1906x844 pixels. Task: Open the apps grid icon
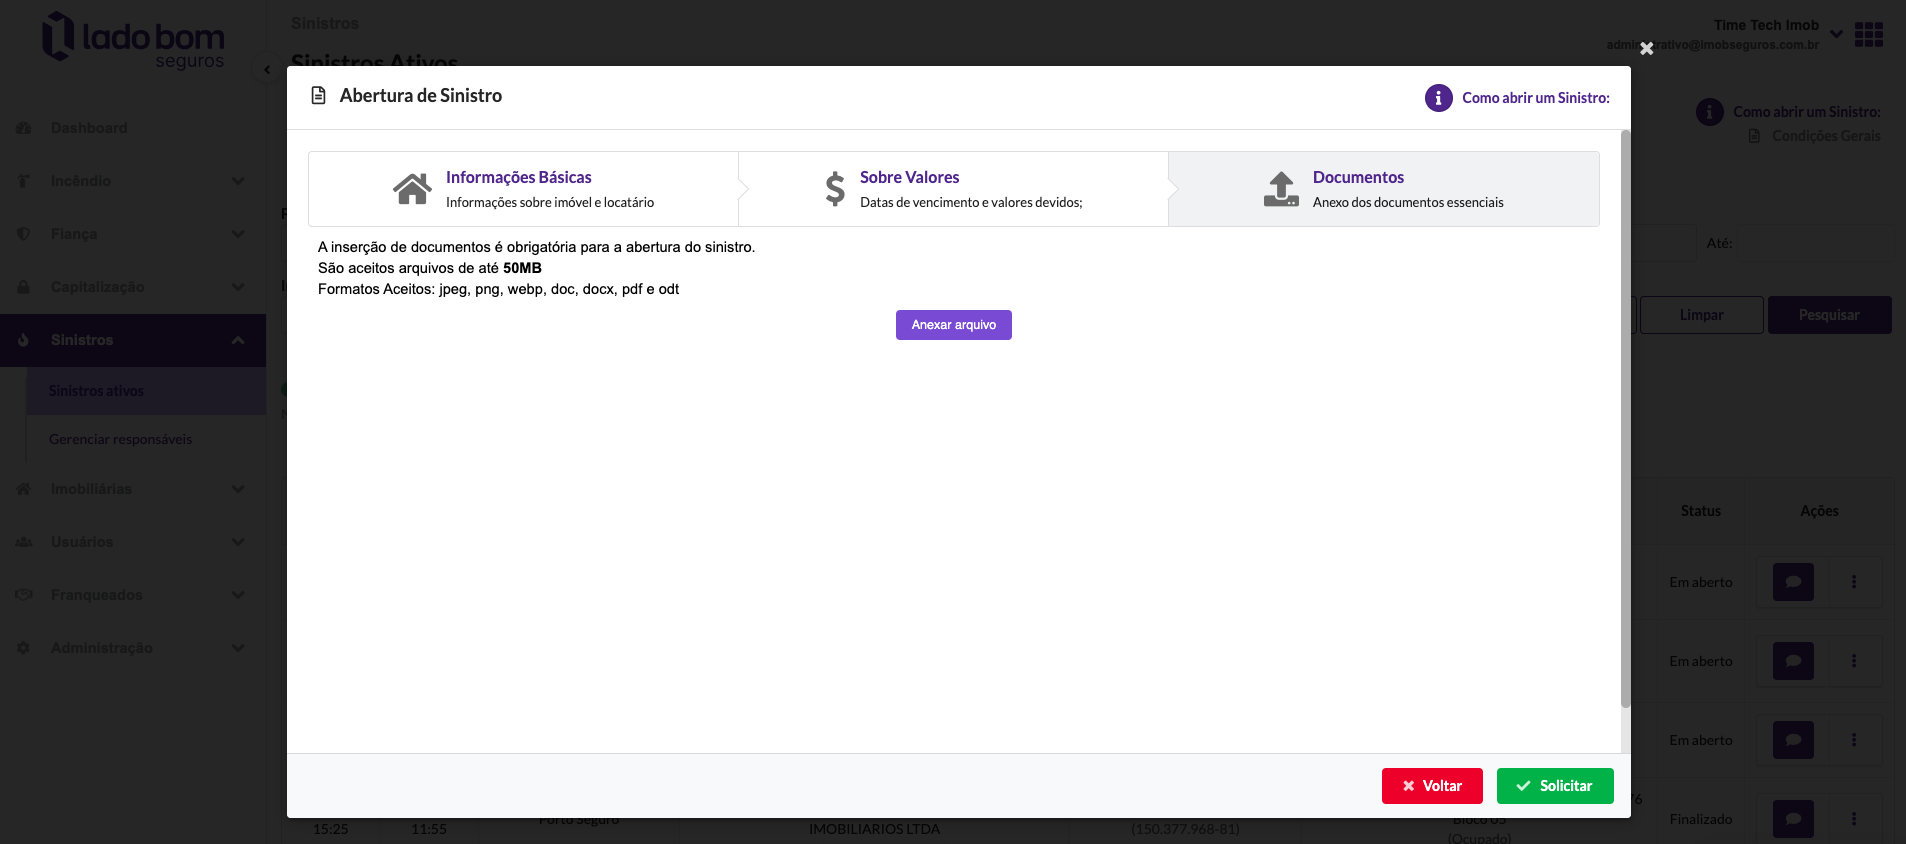coord(1868,35)
